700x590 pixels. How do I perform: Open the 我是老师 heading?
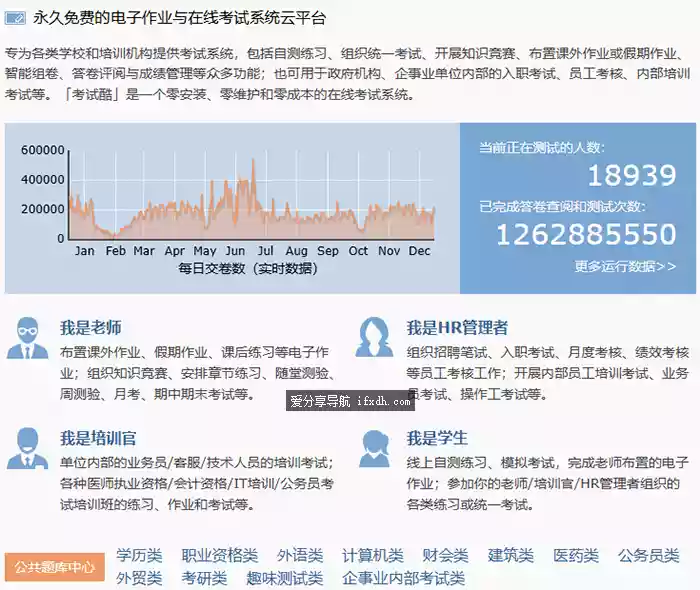pyautogui.click(x=91, y=328)
